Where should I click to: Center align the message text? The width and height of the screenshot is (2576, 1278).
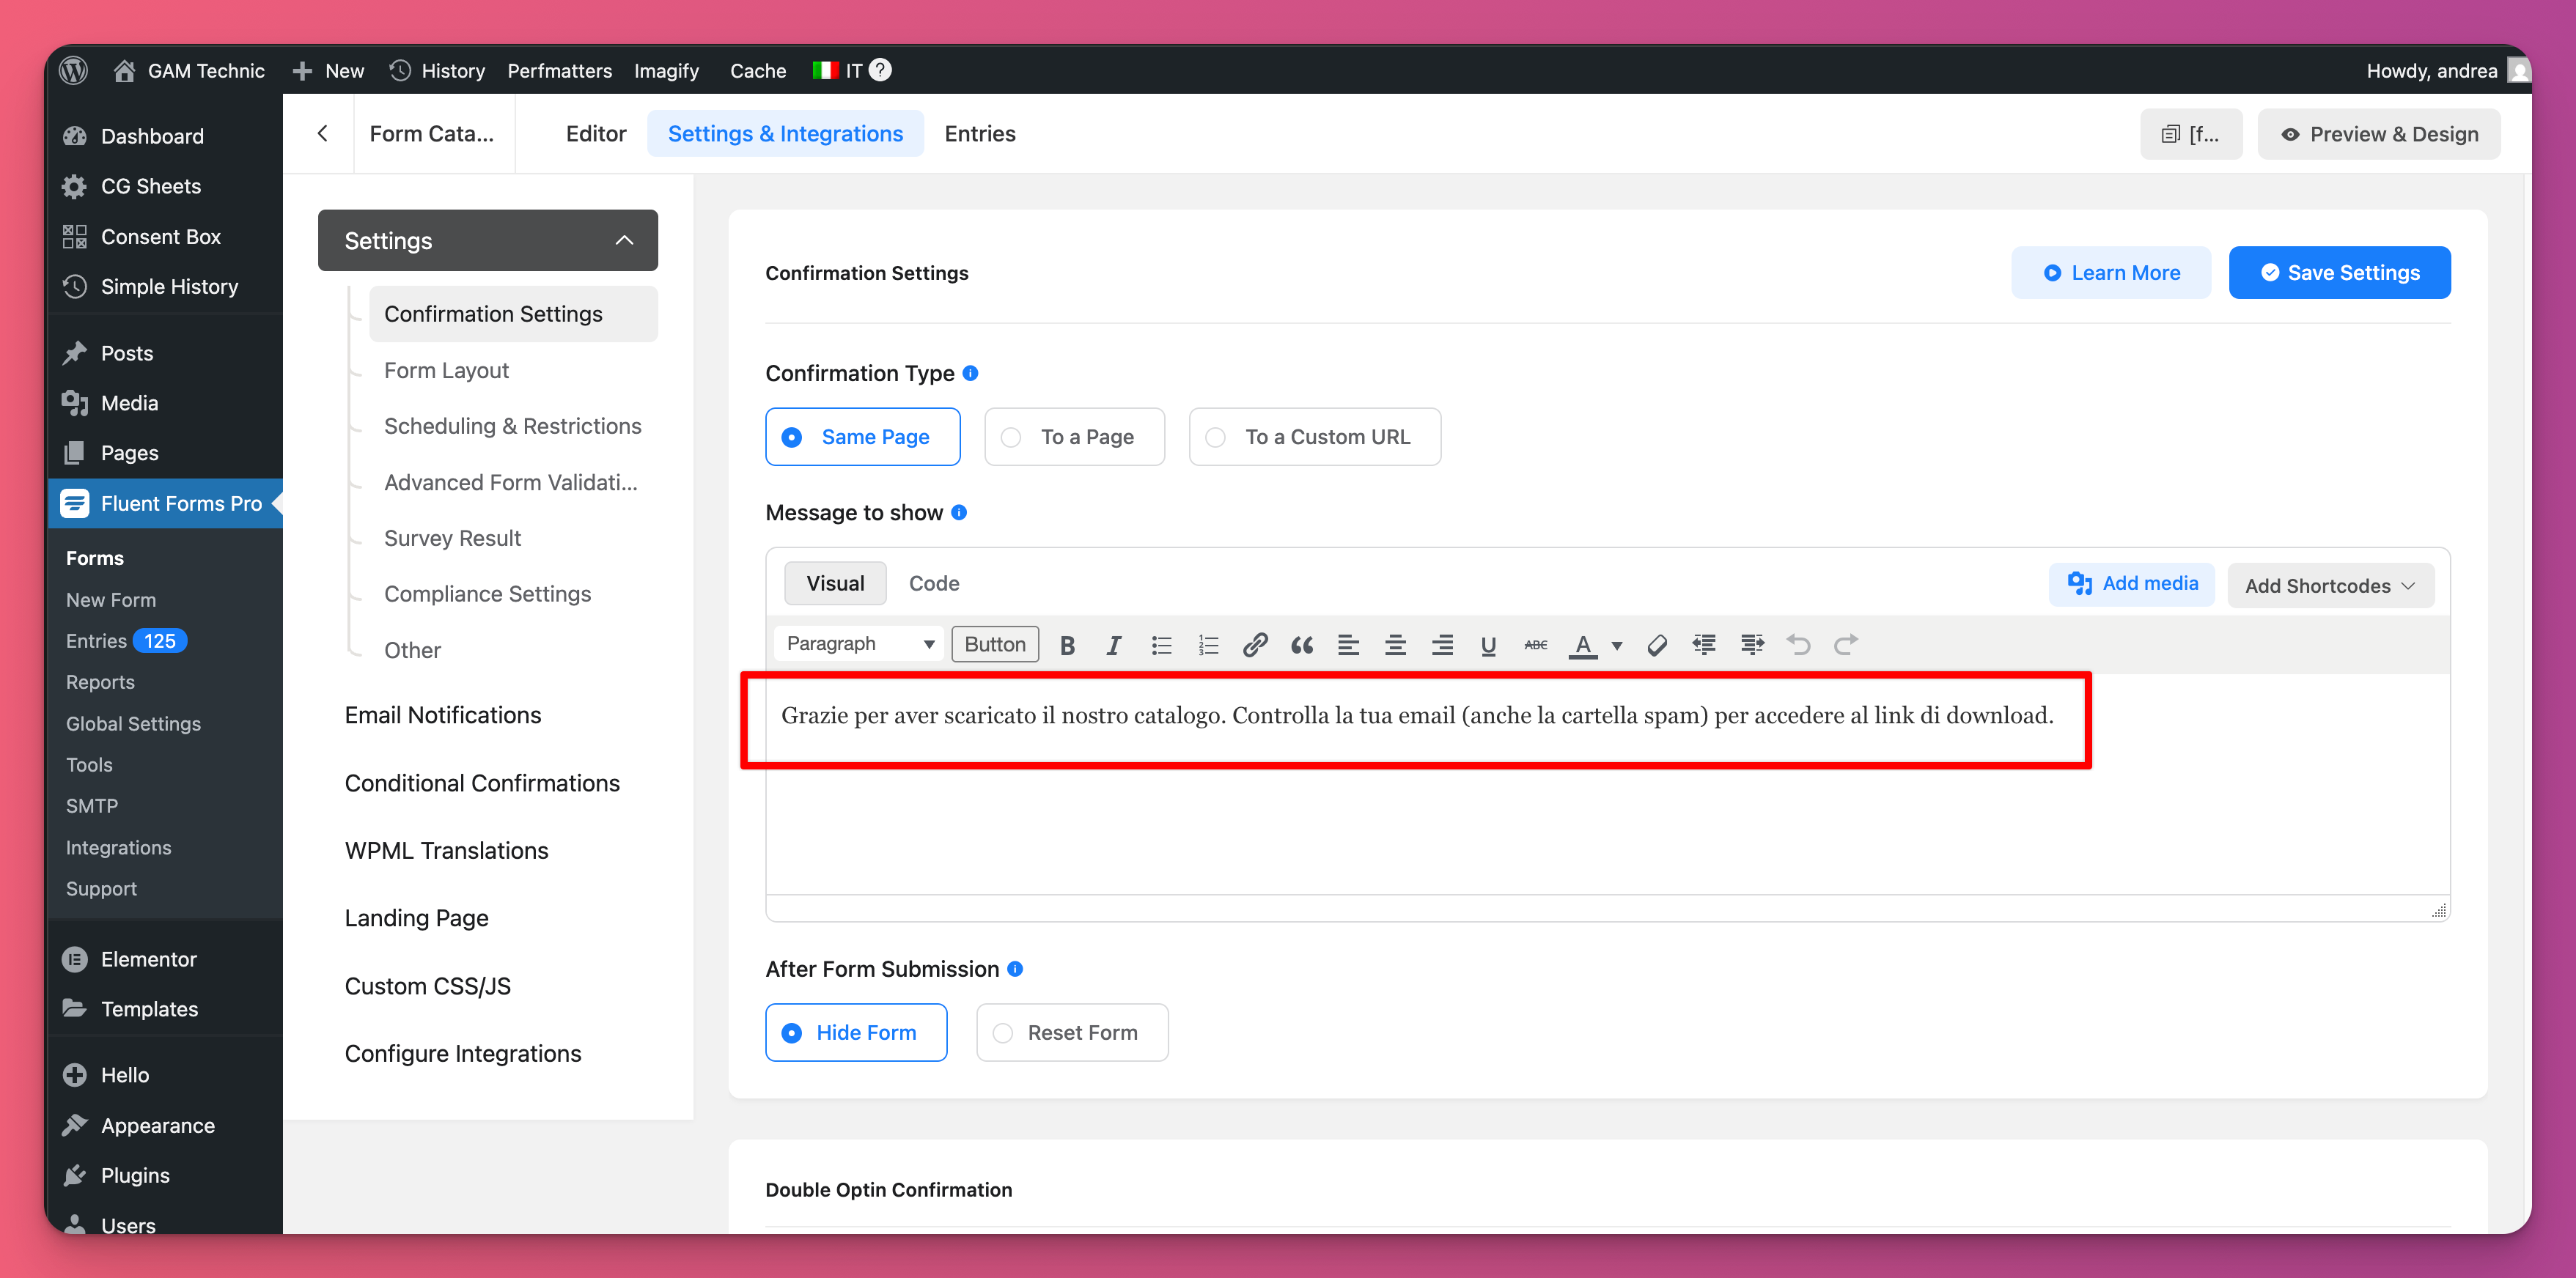point(1395,645)
